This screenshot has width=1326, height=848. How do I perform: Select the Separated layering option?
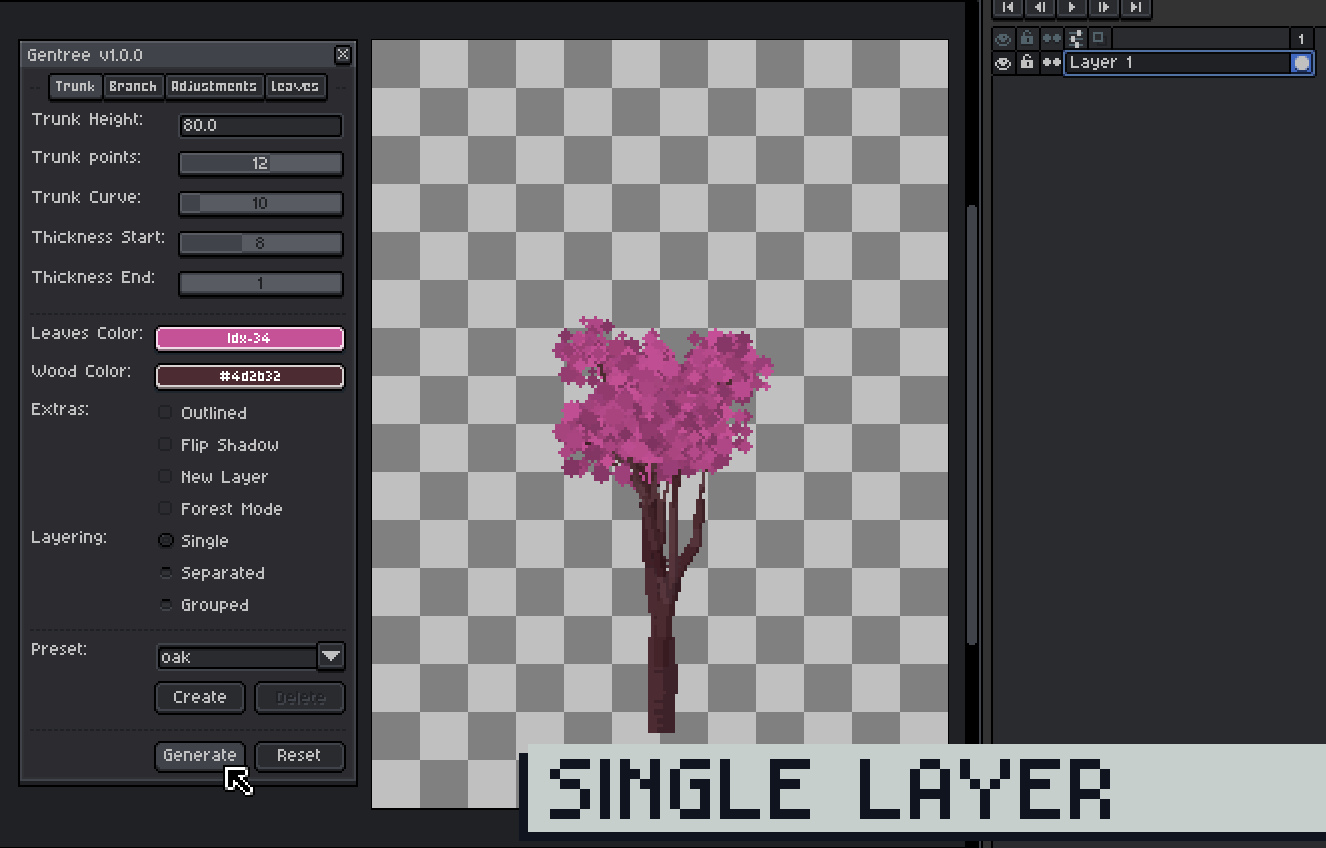165,572
